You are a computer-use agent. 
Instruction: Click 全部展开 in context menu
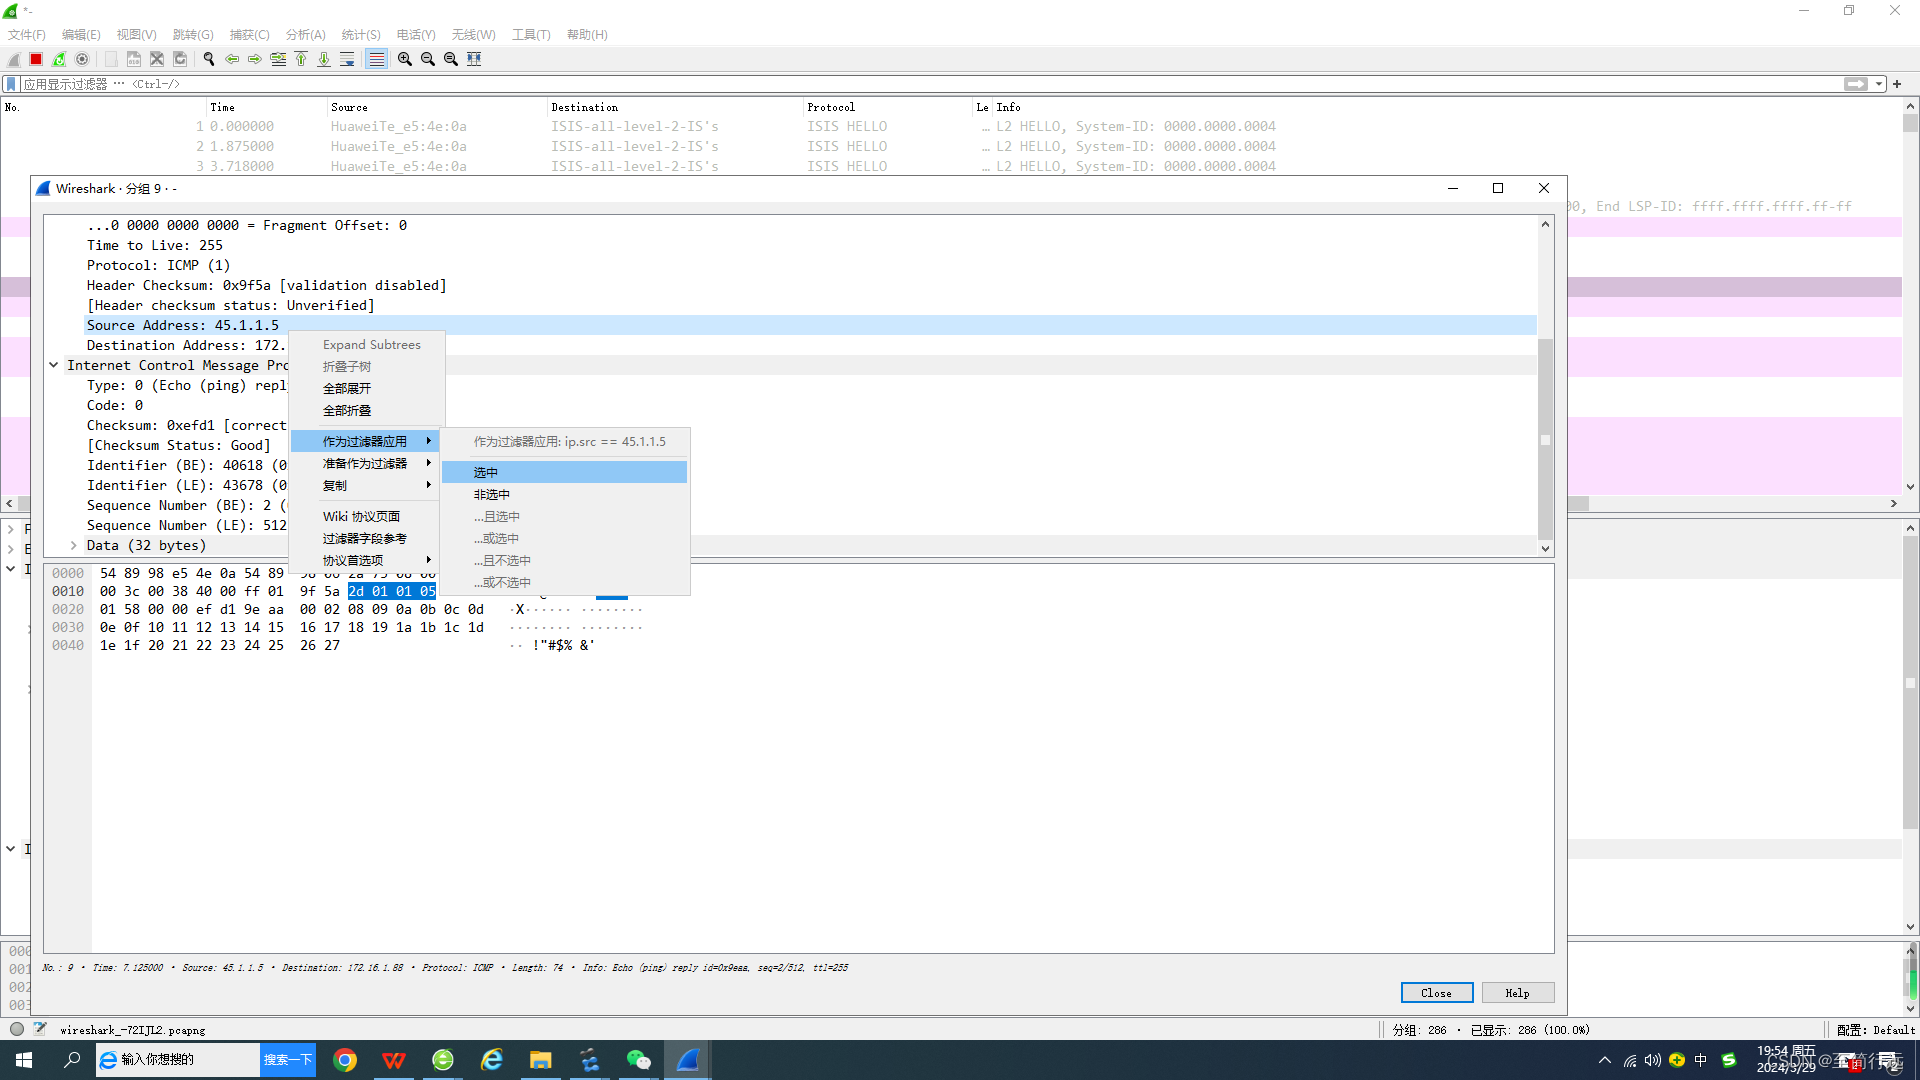365,389
